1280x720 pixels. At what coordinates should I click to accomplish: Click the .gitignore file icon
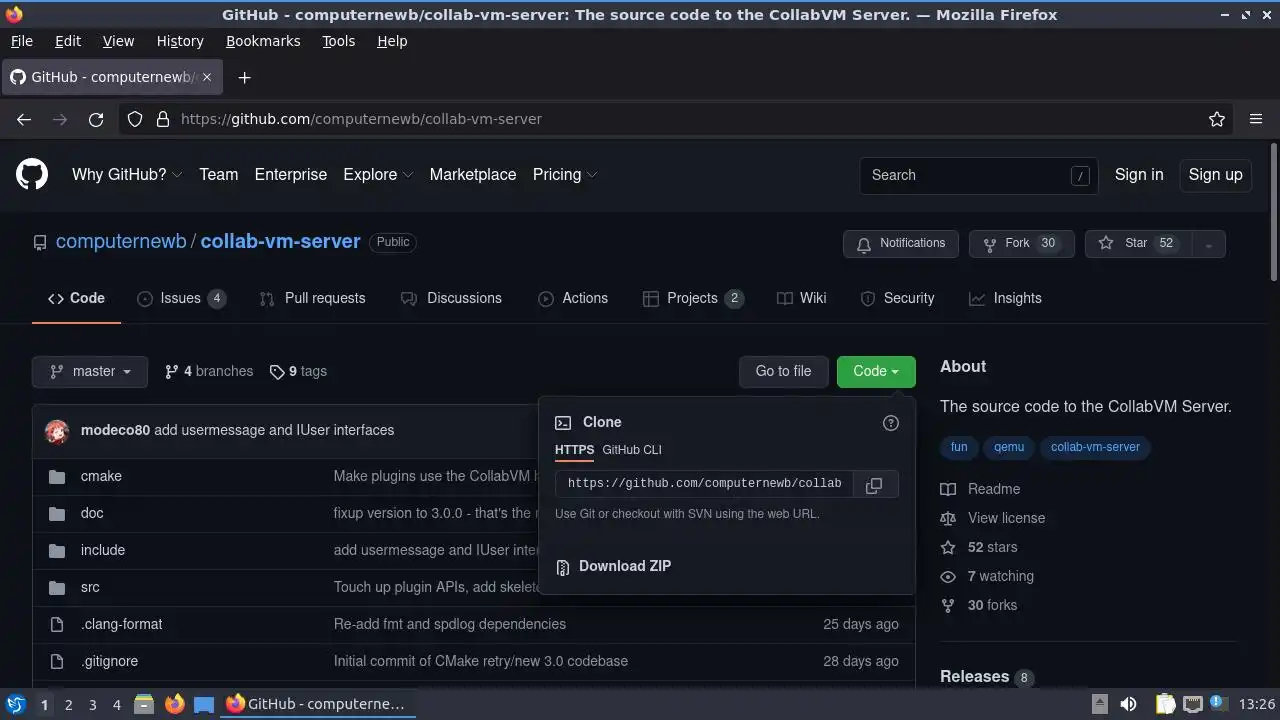[57, 662]
